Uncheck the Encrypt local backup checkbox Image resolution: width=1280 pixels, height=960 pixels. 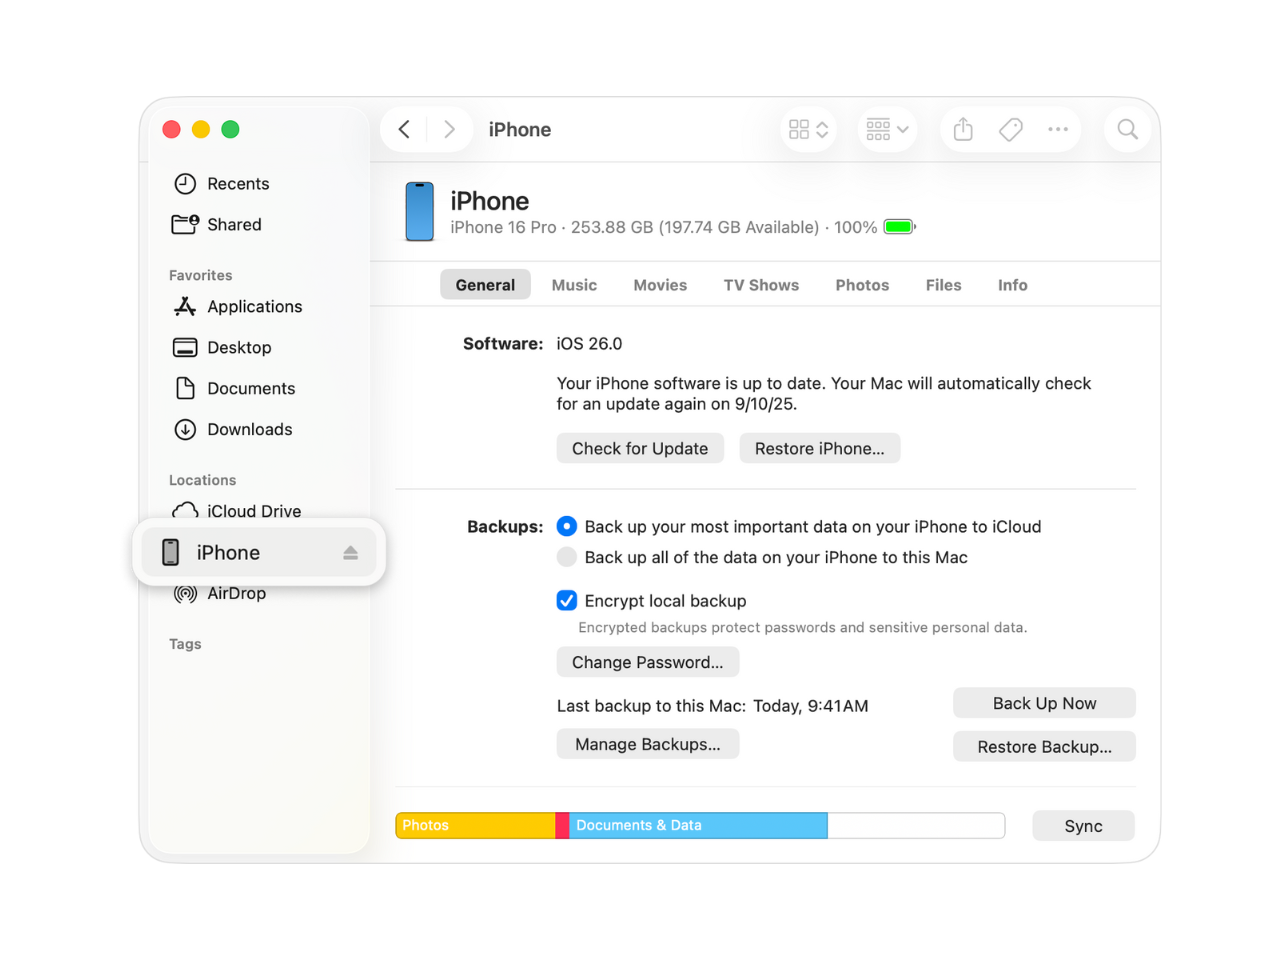567,601
